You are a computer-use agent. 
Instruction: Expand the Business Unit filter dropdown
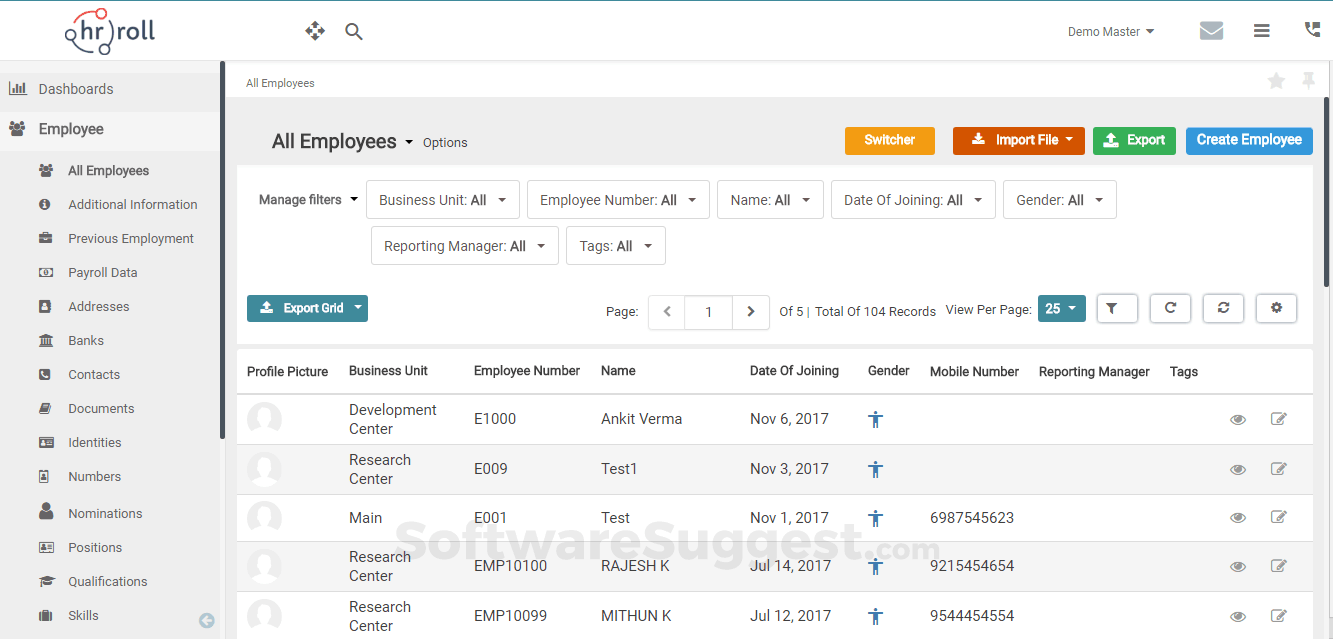point(443,200)
